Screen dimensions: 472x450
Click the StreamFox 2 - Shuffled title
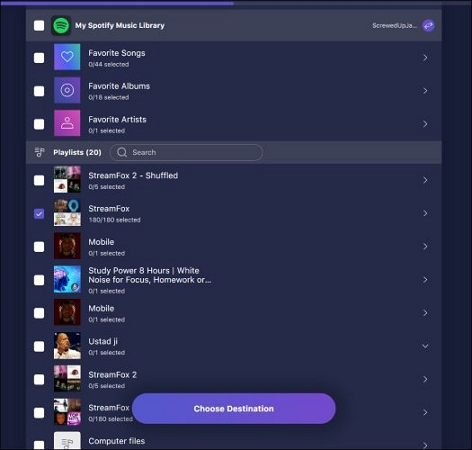point(133,175)
